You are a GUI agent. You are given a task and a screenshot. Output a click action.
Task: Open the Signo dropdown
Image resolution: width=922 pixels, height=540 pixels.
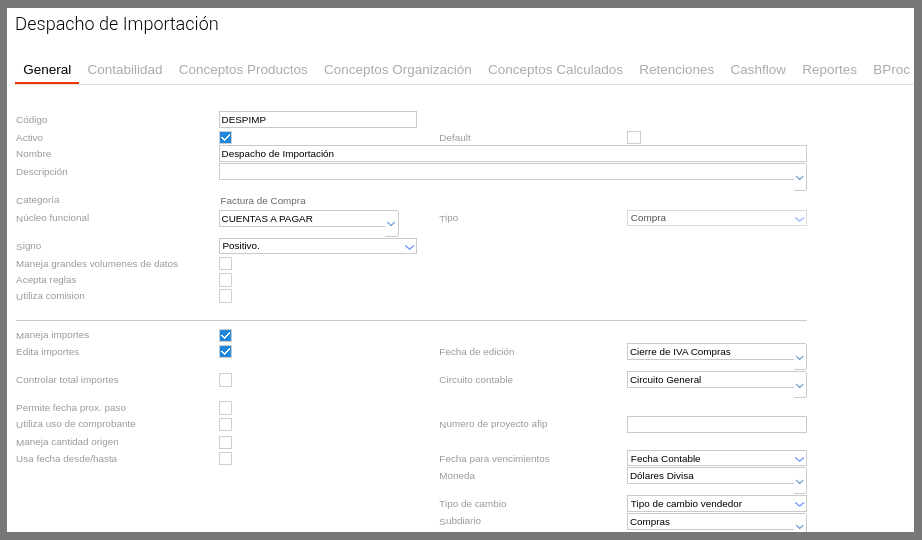pos(409,246)
